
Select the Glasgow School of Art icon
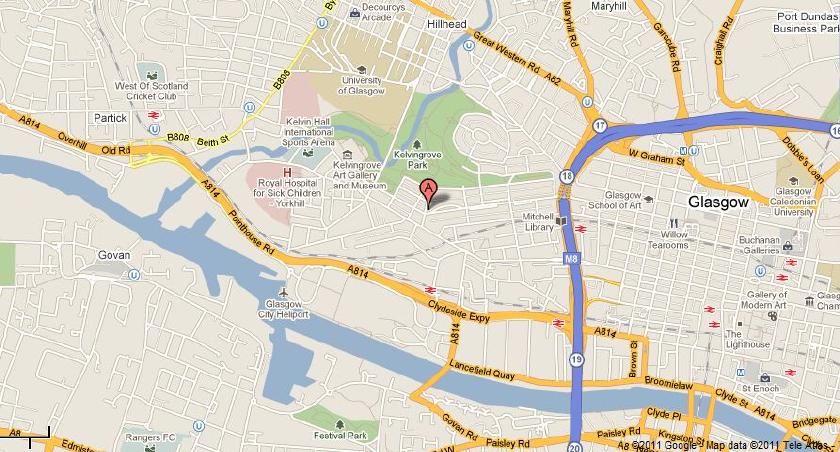pos(649,199)
